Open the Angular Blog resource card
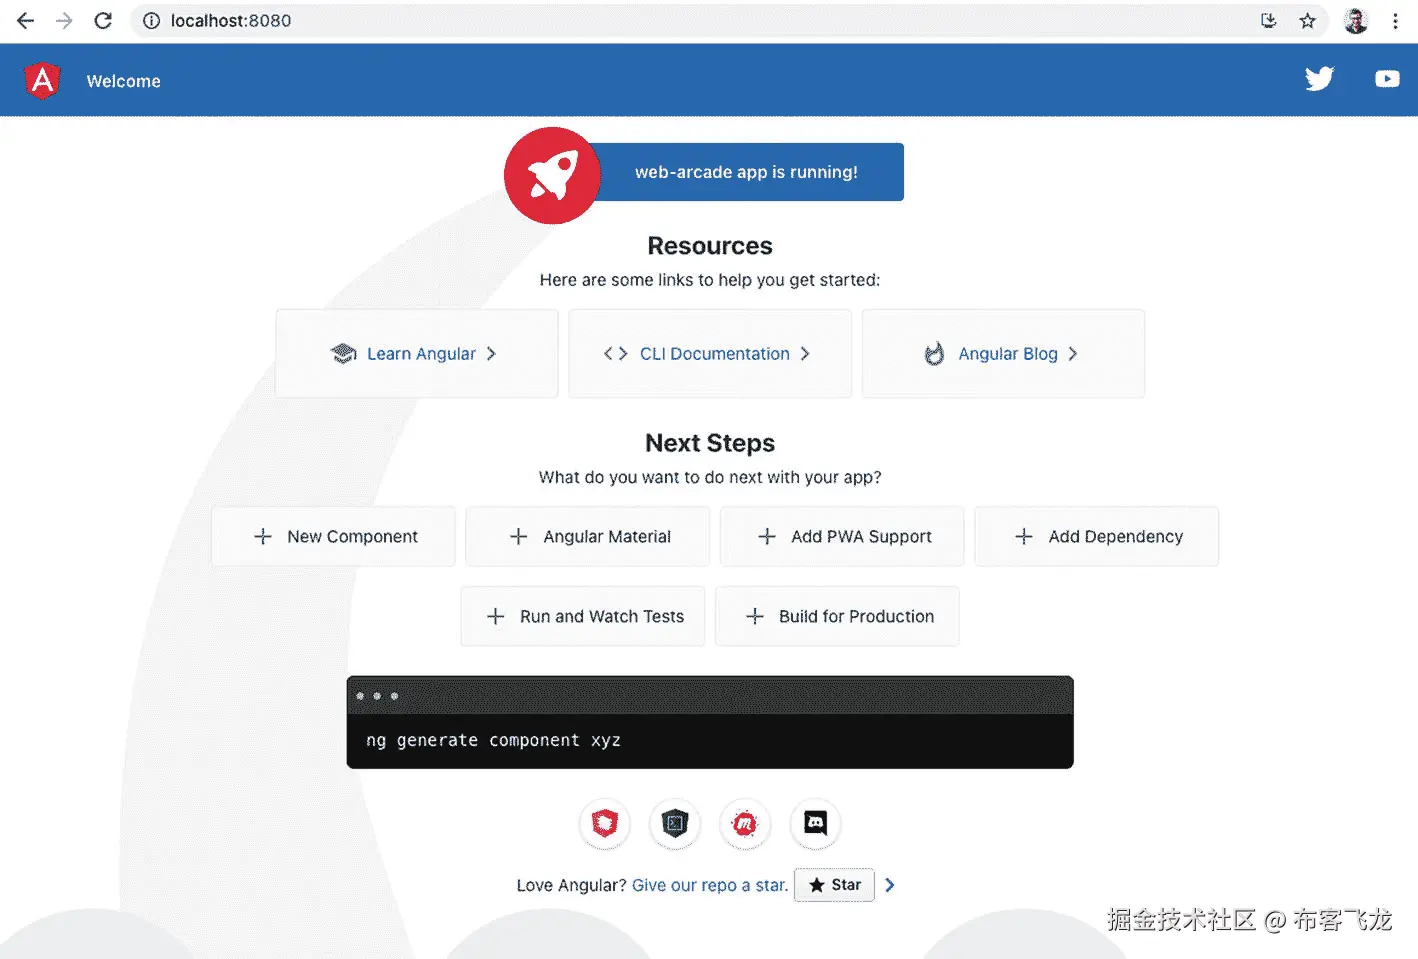1418x959 pixels. coord(1003,353)
